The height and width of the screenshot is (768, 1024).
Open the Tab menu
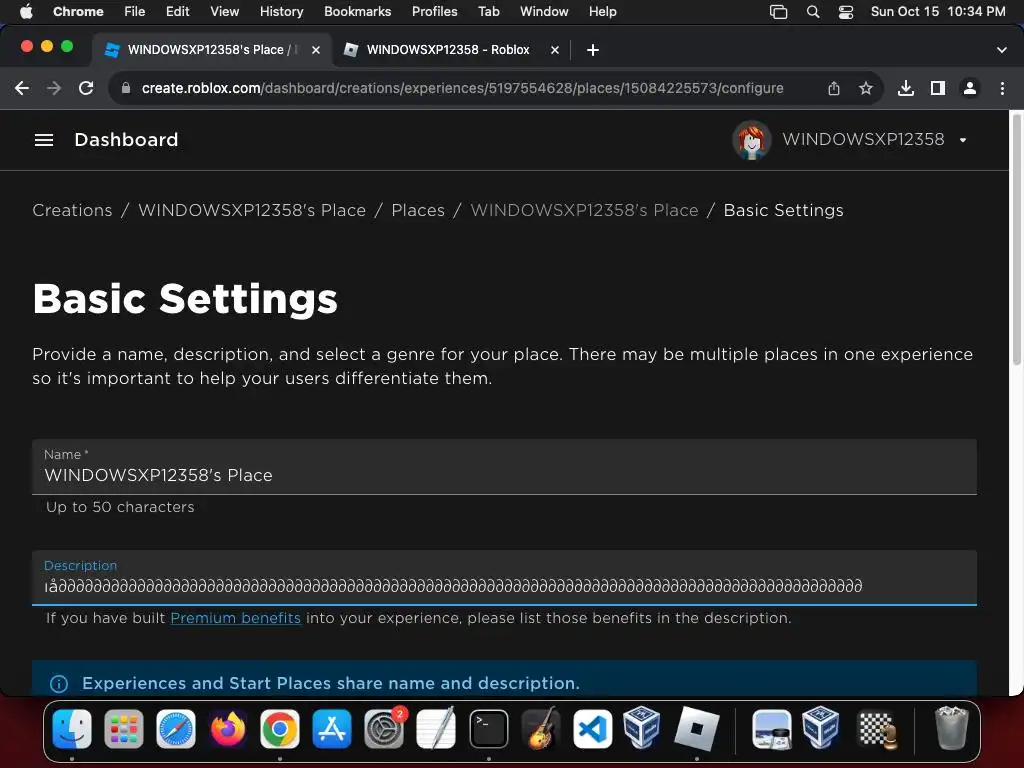point(488,12)
